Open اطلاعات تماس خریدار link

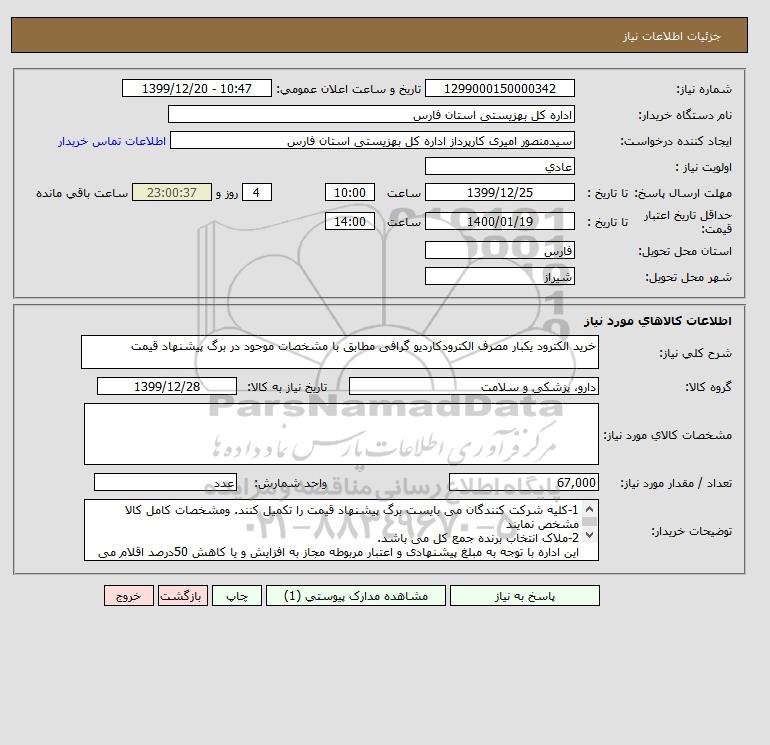pos(112,141)
